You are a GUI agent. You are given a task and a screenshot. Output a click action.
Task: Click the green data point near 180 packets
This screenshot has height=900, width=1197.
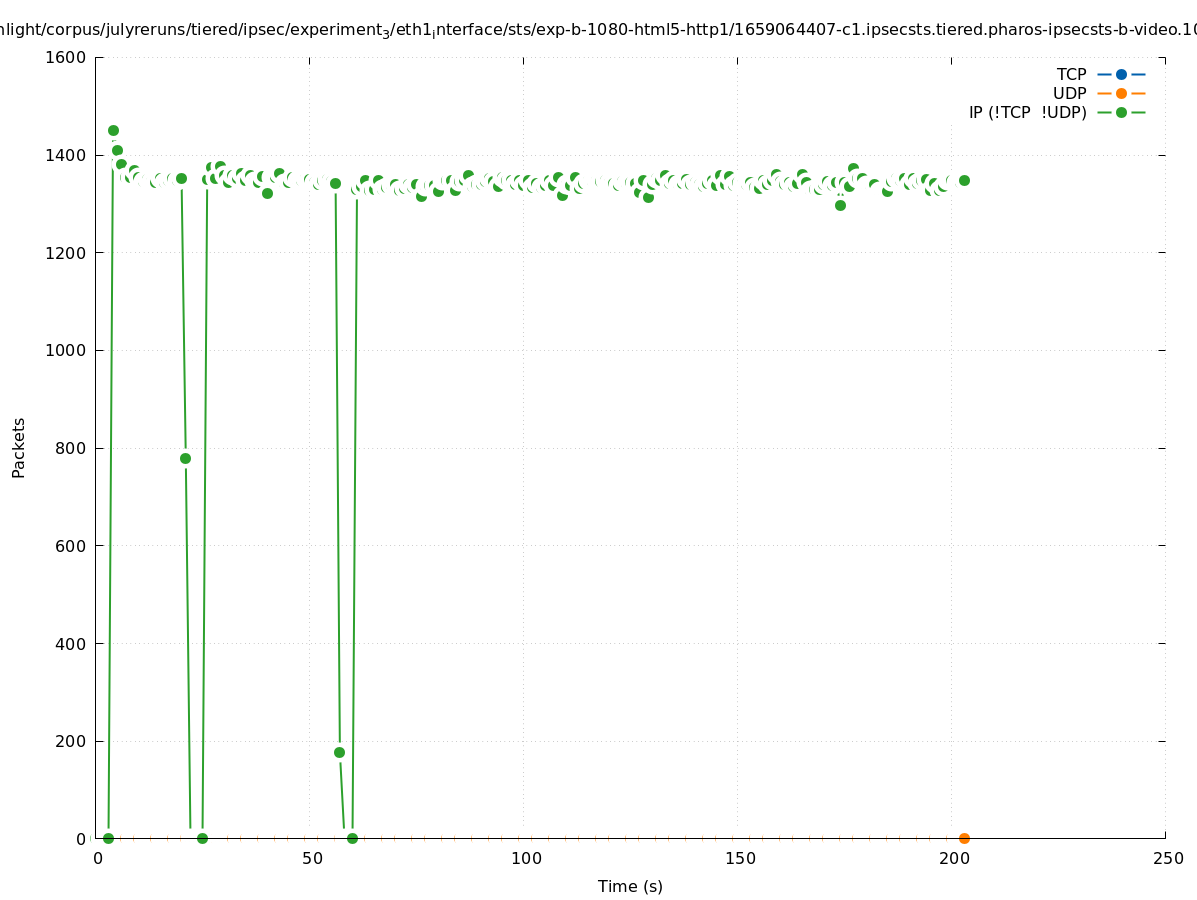[x=339, y=752]
